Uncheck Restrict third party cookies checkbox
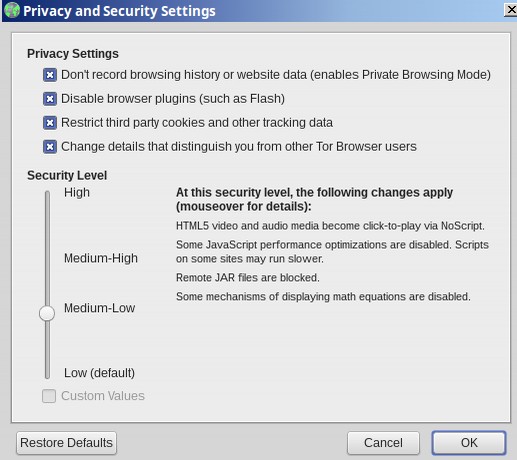The image size is (517, 460). click(x=50, y=123)
